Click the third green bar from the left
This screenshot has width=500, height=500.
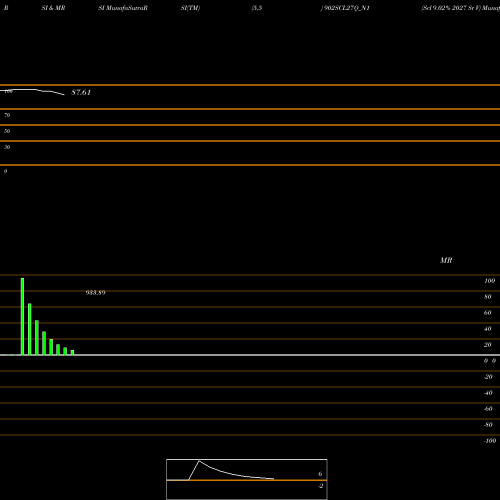pos(37,338)
